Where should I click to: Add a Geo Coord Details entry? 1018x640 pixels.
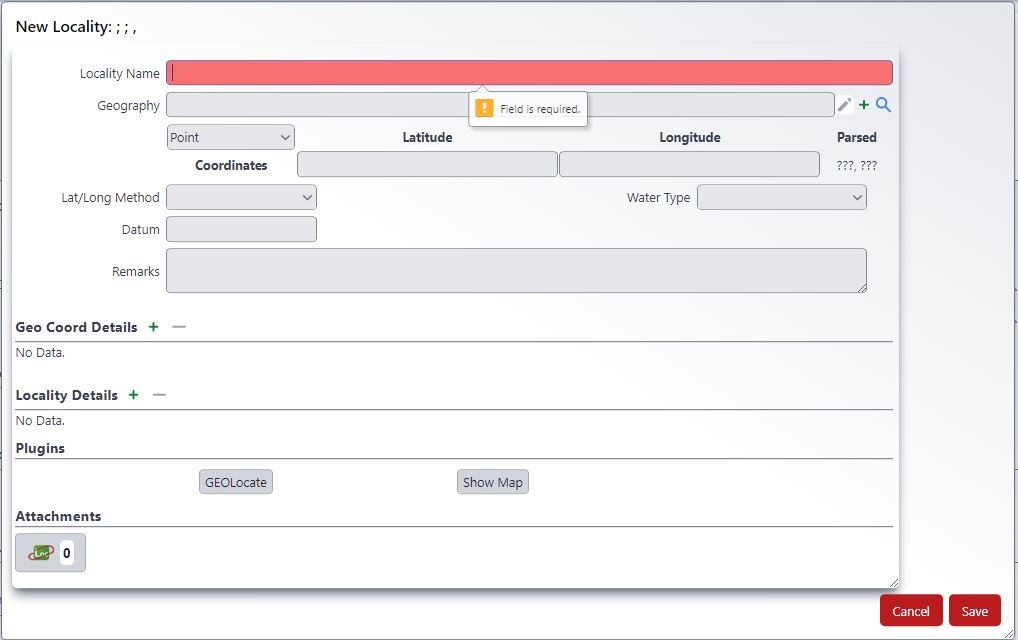(154, 327)
